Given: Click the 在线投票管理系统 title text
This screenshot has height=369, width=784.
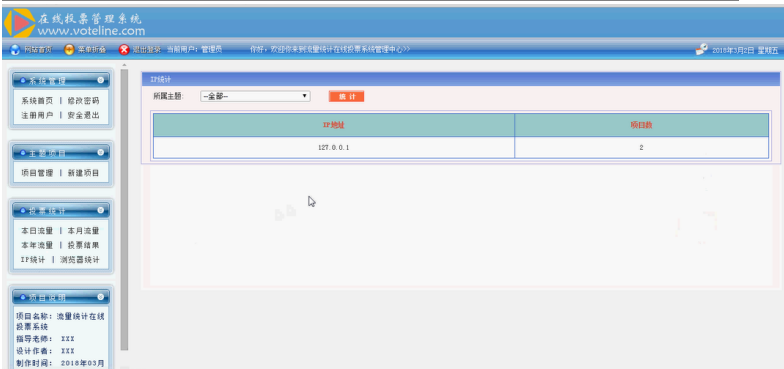Looking at the screenshot, I should click(90, 19).
